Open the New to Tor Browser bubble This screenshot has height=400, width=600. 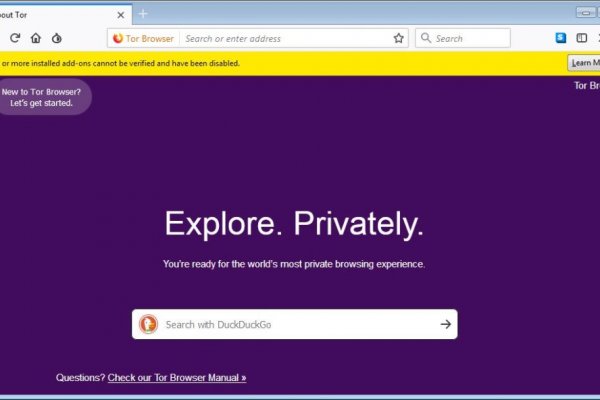[x=43, y=97]
